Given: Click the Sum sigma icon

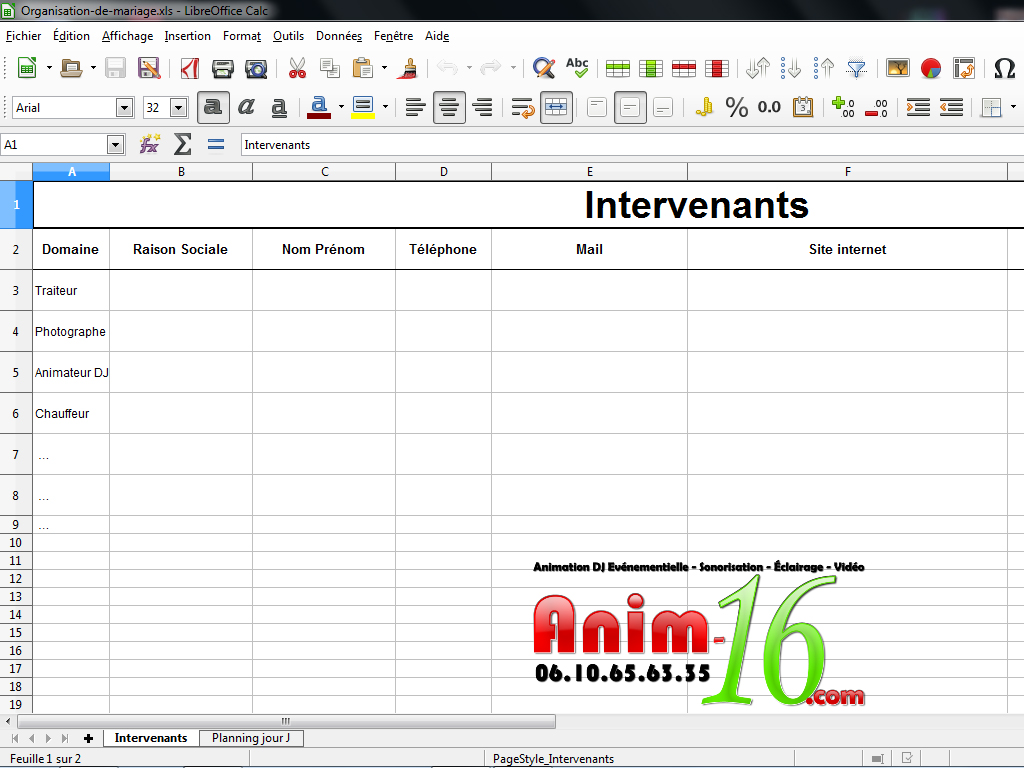Looking at the screenshot, I should pyautogui.click(x=183, y=144).
